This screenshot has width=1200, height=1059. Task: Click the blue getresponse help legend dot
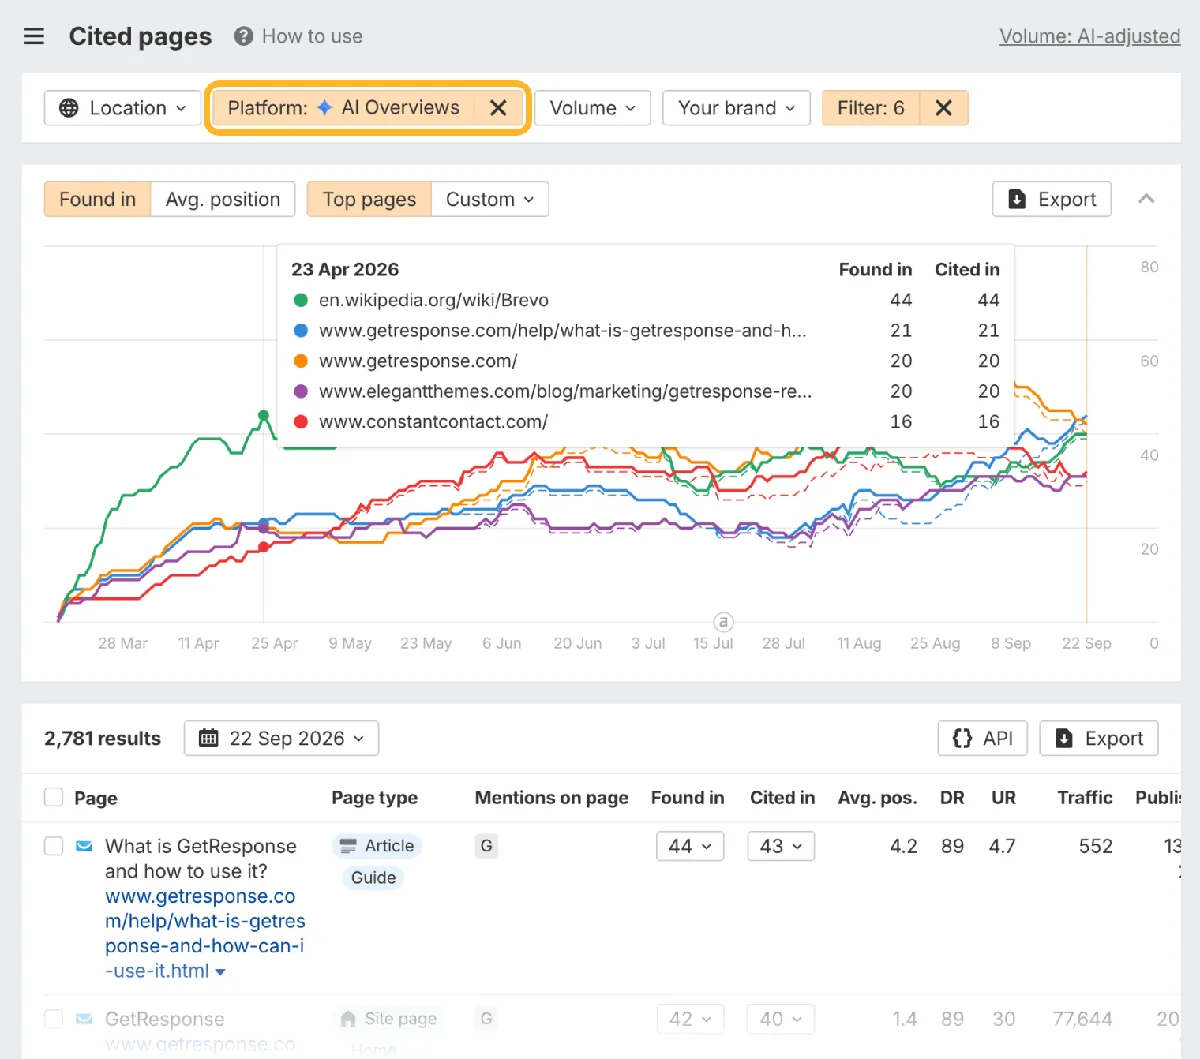tap(300, 330)
